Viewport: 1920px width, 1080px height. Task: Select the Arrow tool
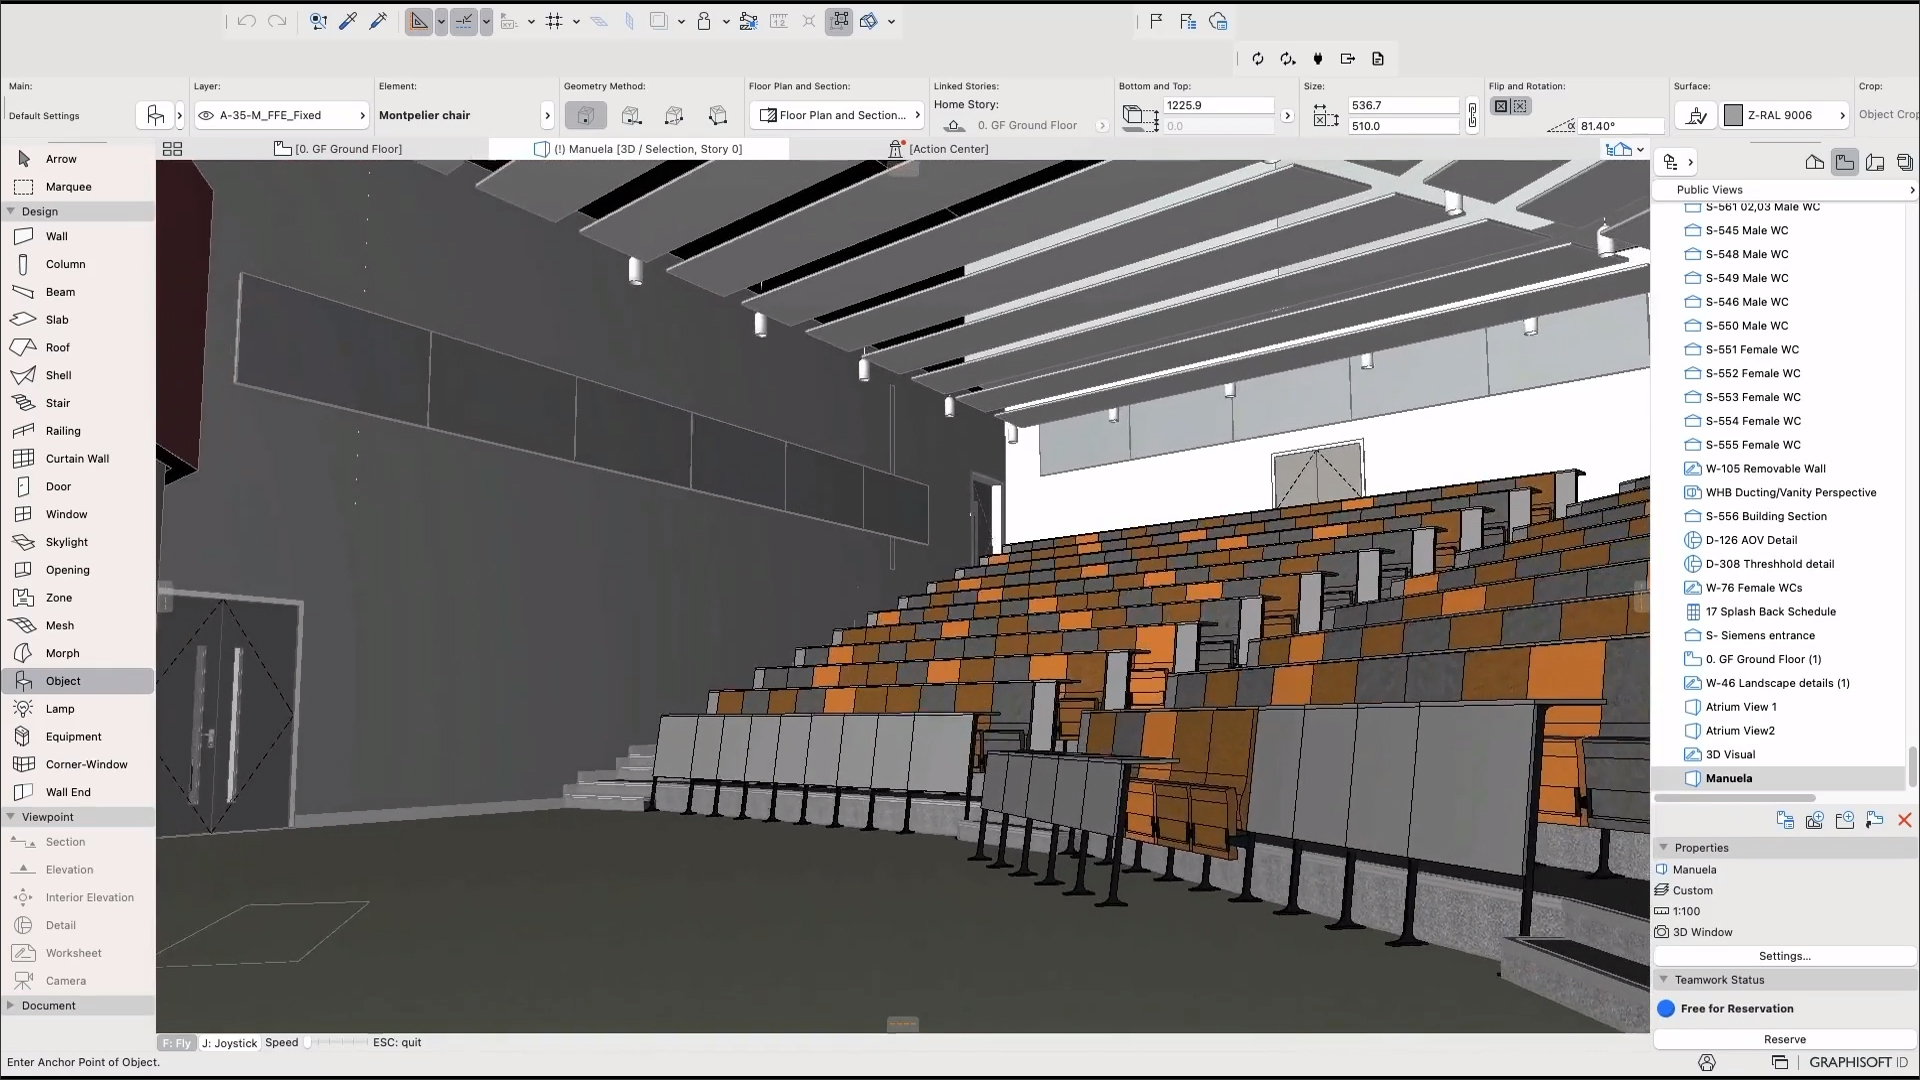pos(77,159)
